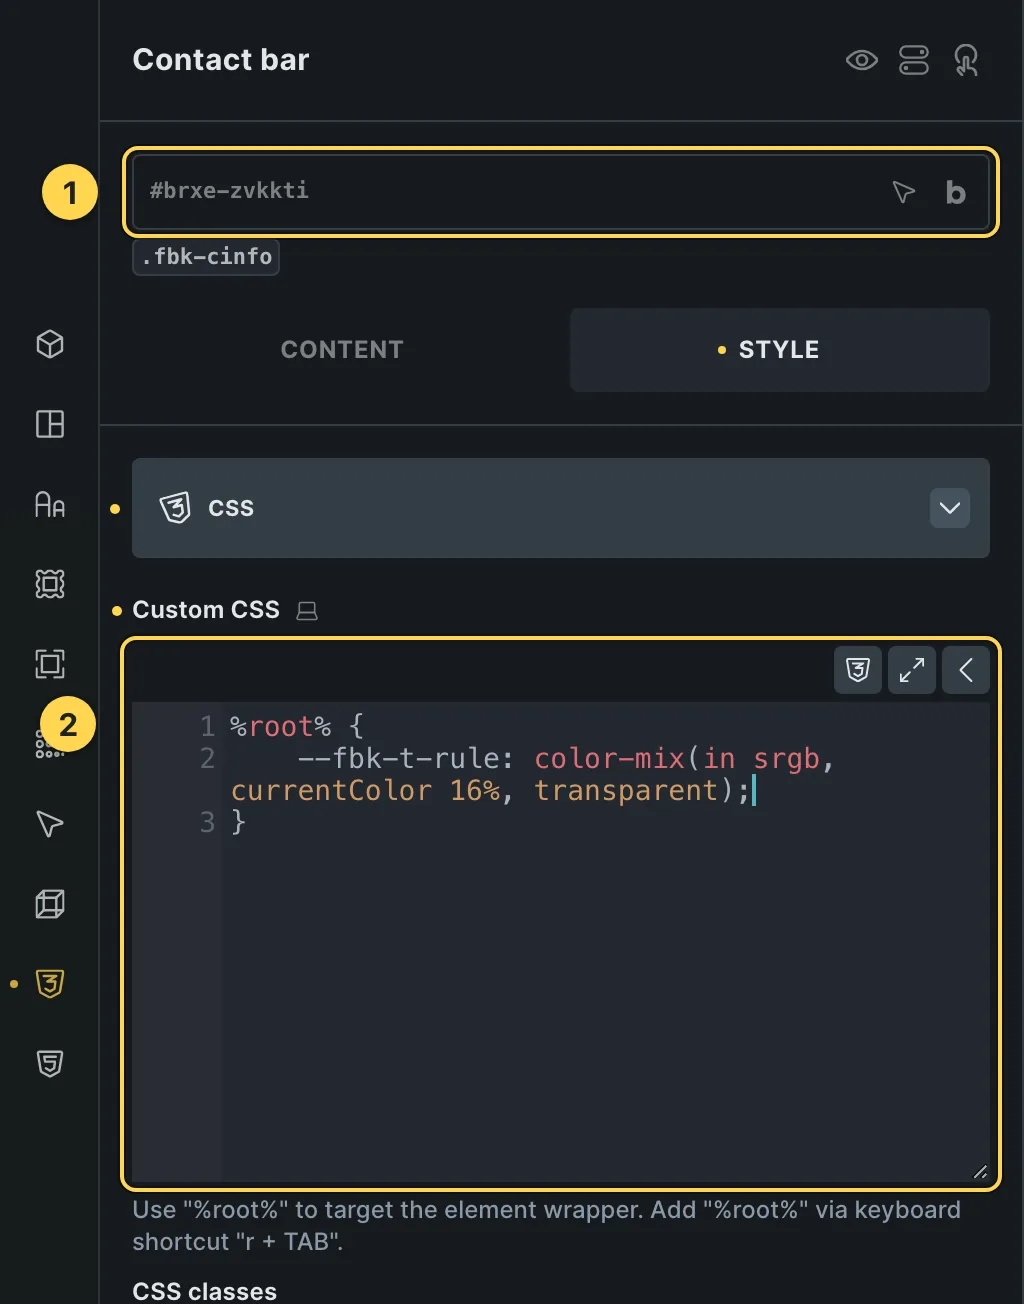1024x1304 pixels.
Task: Open the 3D wireframe box icon in the sidebar
Action: pyautogui.click(x=50, y=904)
